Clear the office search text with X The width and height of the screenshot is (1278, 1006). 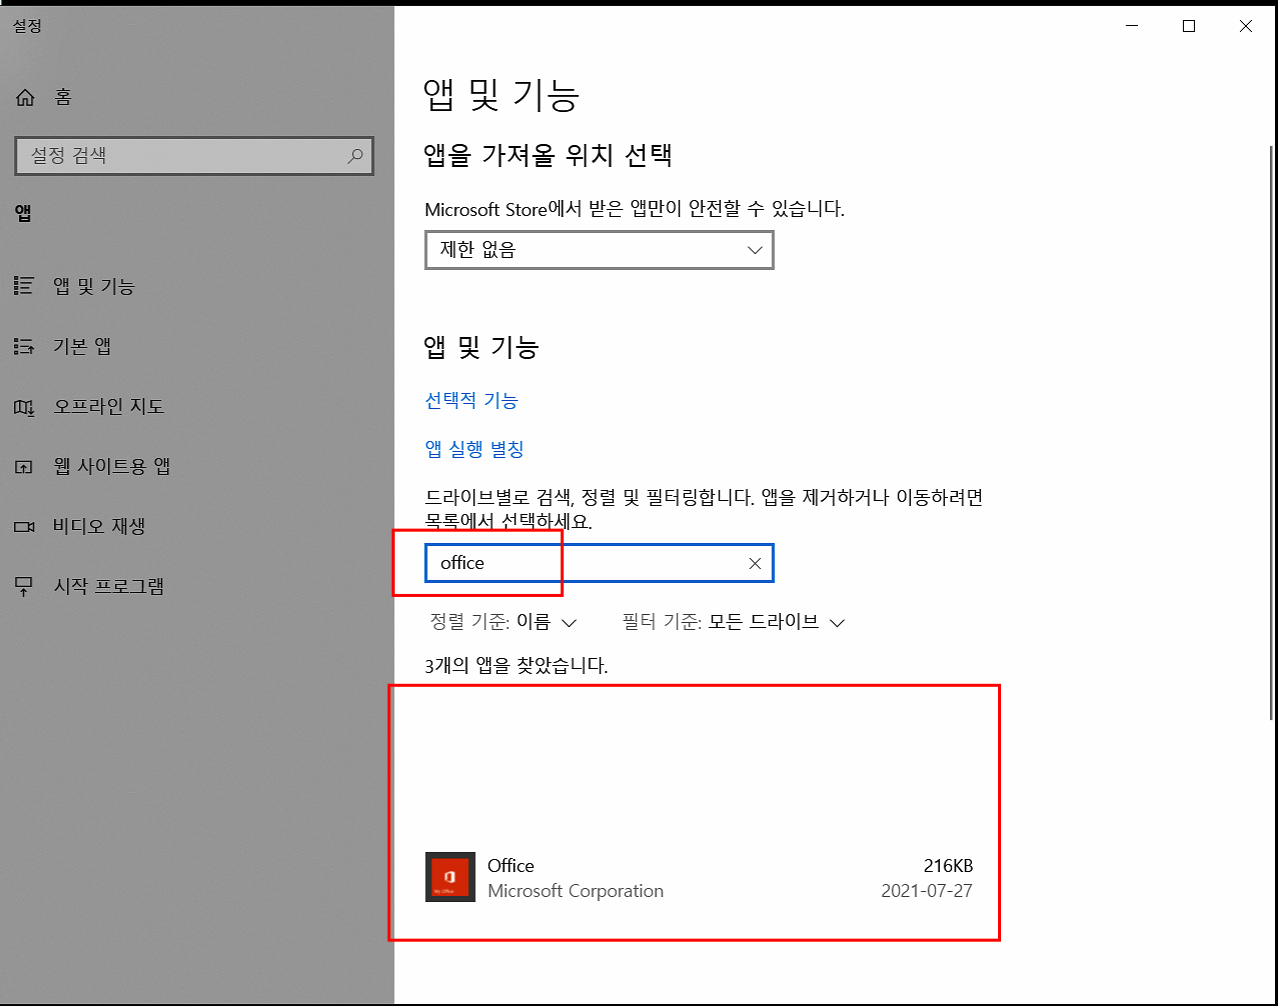click(755, 563)
